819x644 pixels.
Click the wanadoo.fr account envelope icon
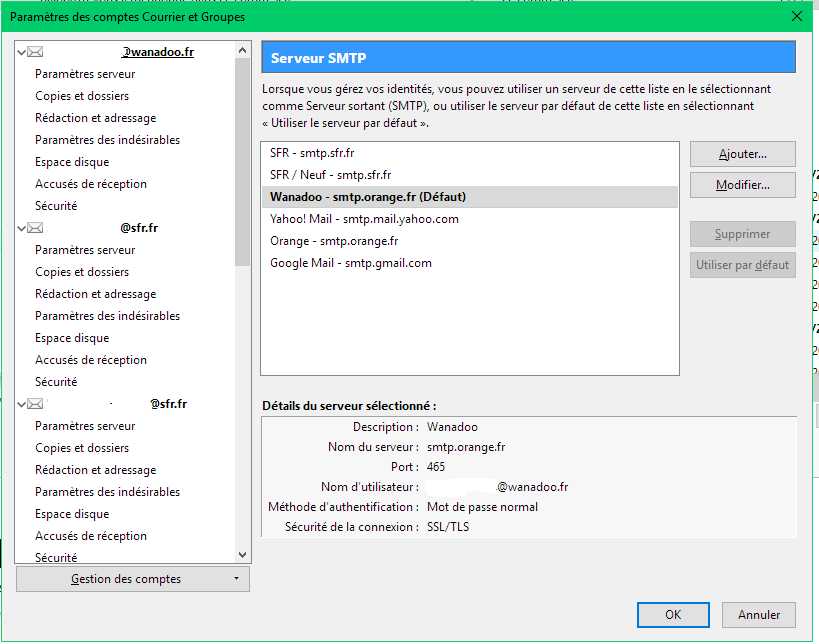[x=36, y=51]
